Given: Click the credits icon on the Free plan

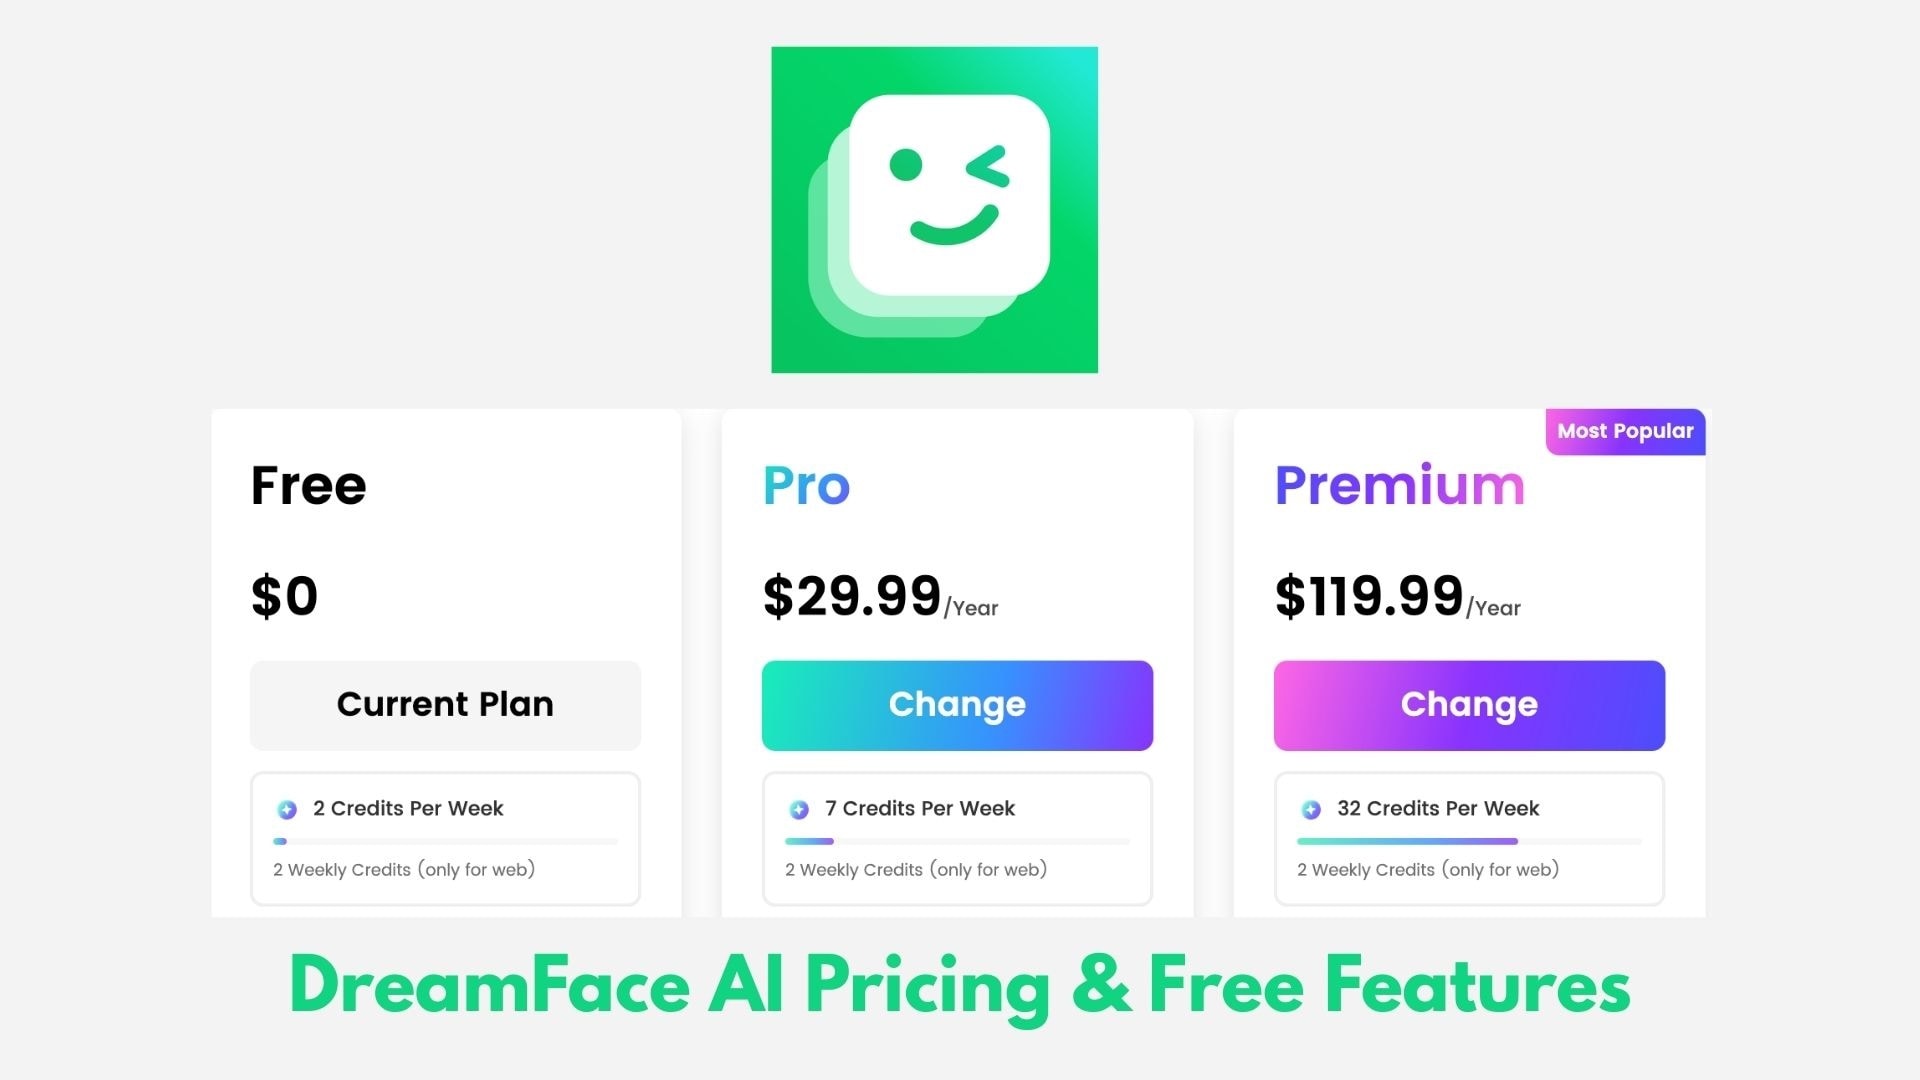Looking at the screenshot, I should tap(286, 808).
